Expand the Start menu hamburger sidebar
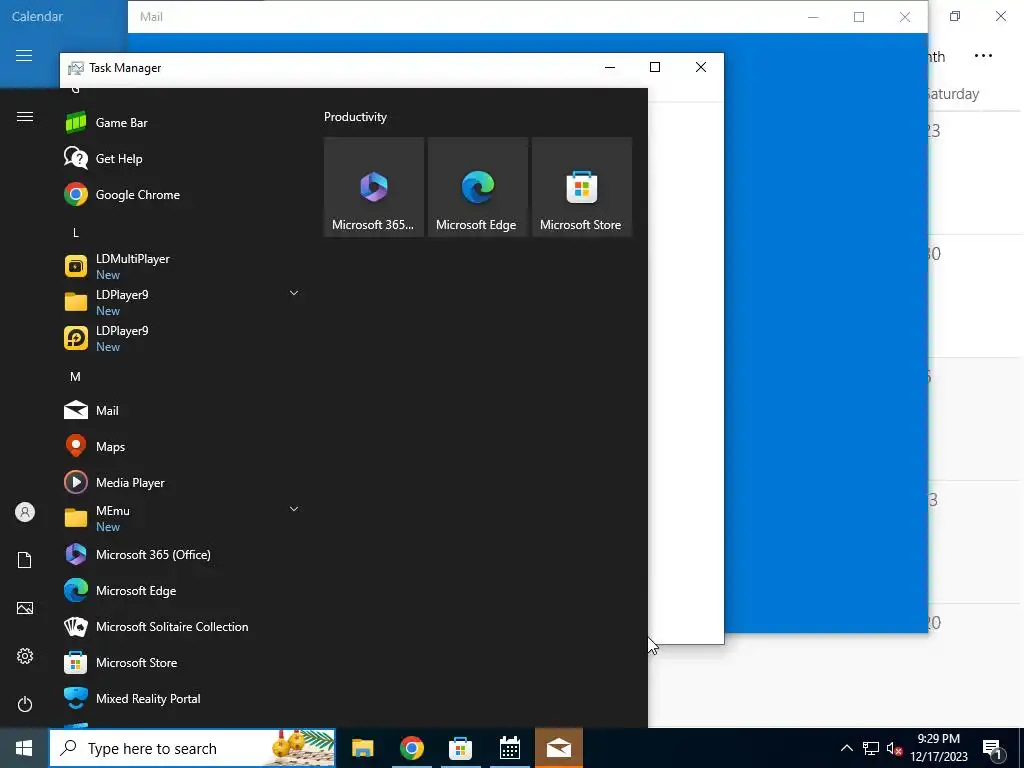The width and height of the screenshot is (1024, 768). (x=25, y=116)
